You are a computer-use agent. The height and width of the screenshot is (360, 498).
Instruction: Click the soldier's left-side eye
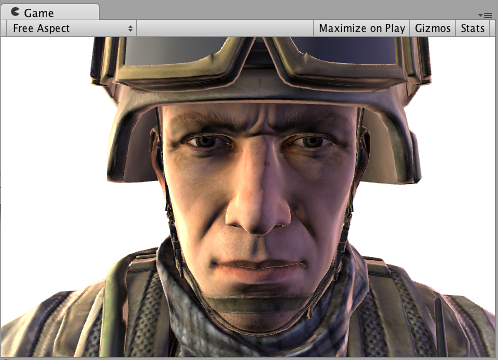click(204, 142)
